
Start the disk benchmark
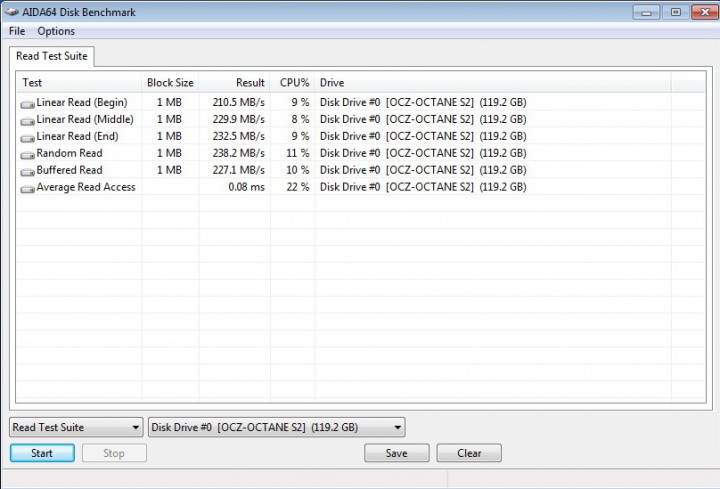(42, 453)
